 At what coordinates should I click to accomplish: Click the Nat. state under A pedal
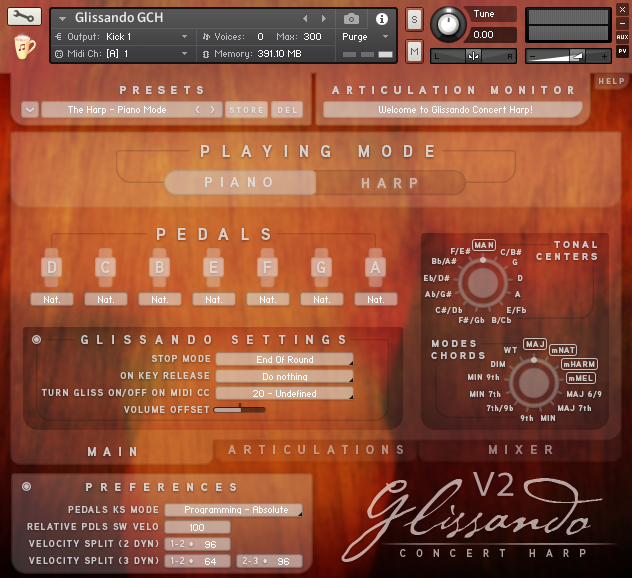[x=376, y=299]
